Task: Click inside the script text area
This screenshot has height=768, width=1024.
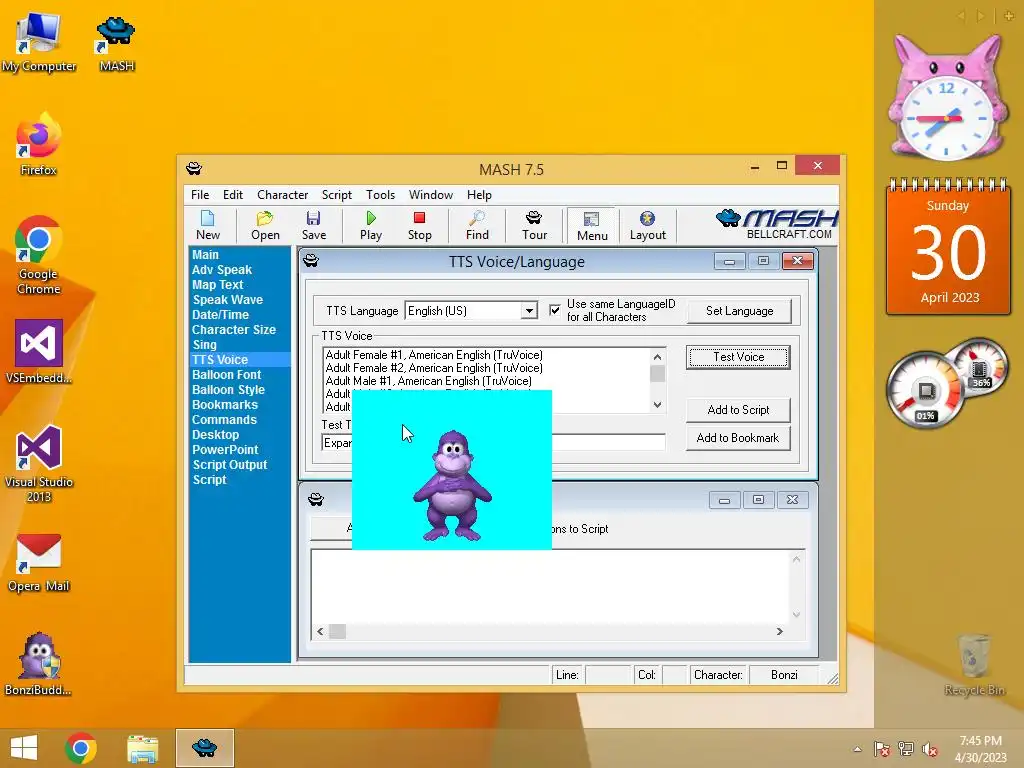Action: point(550,586)
